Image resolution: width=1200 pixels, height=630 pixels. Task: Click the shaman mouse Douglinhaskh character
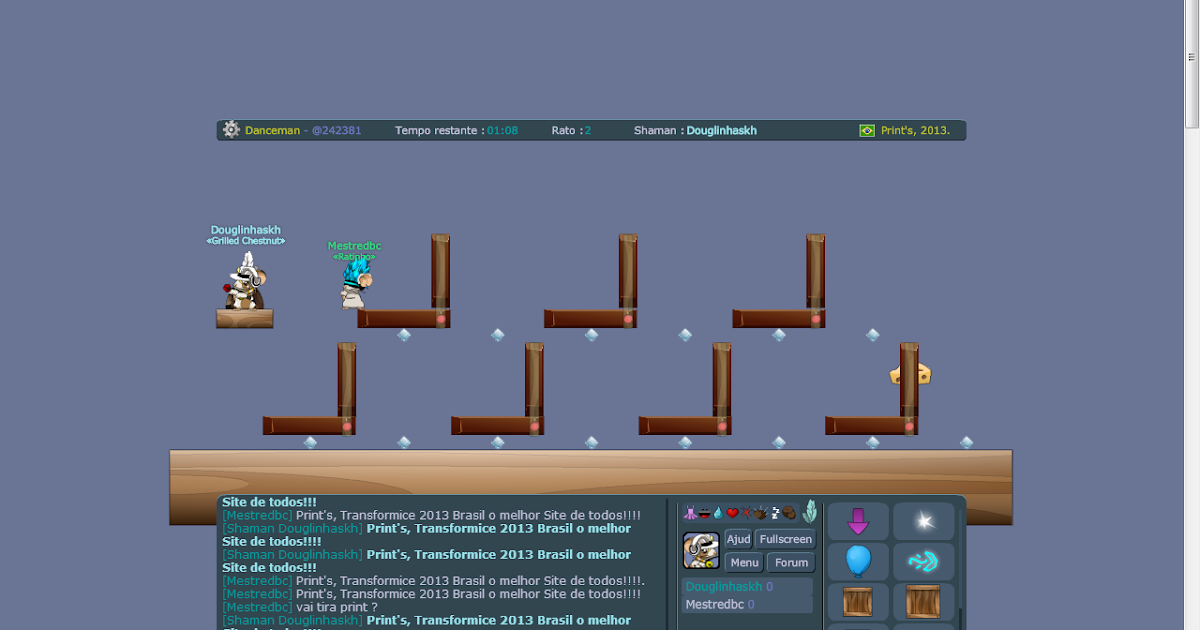244,281
